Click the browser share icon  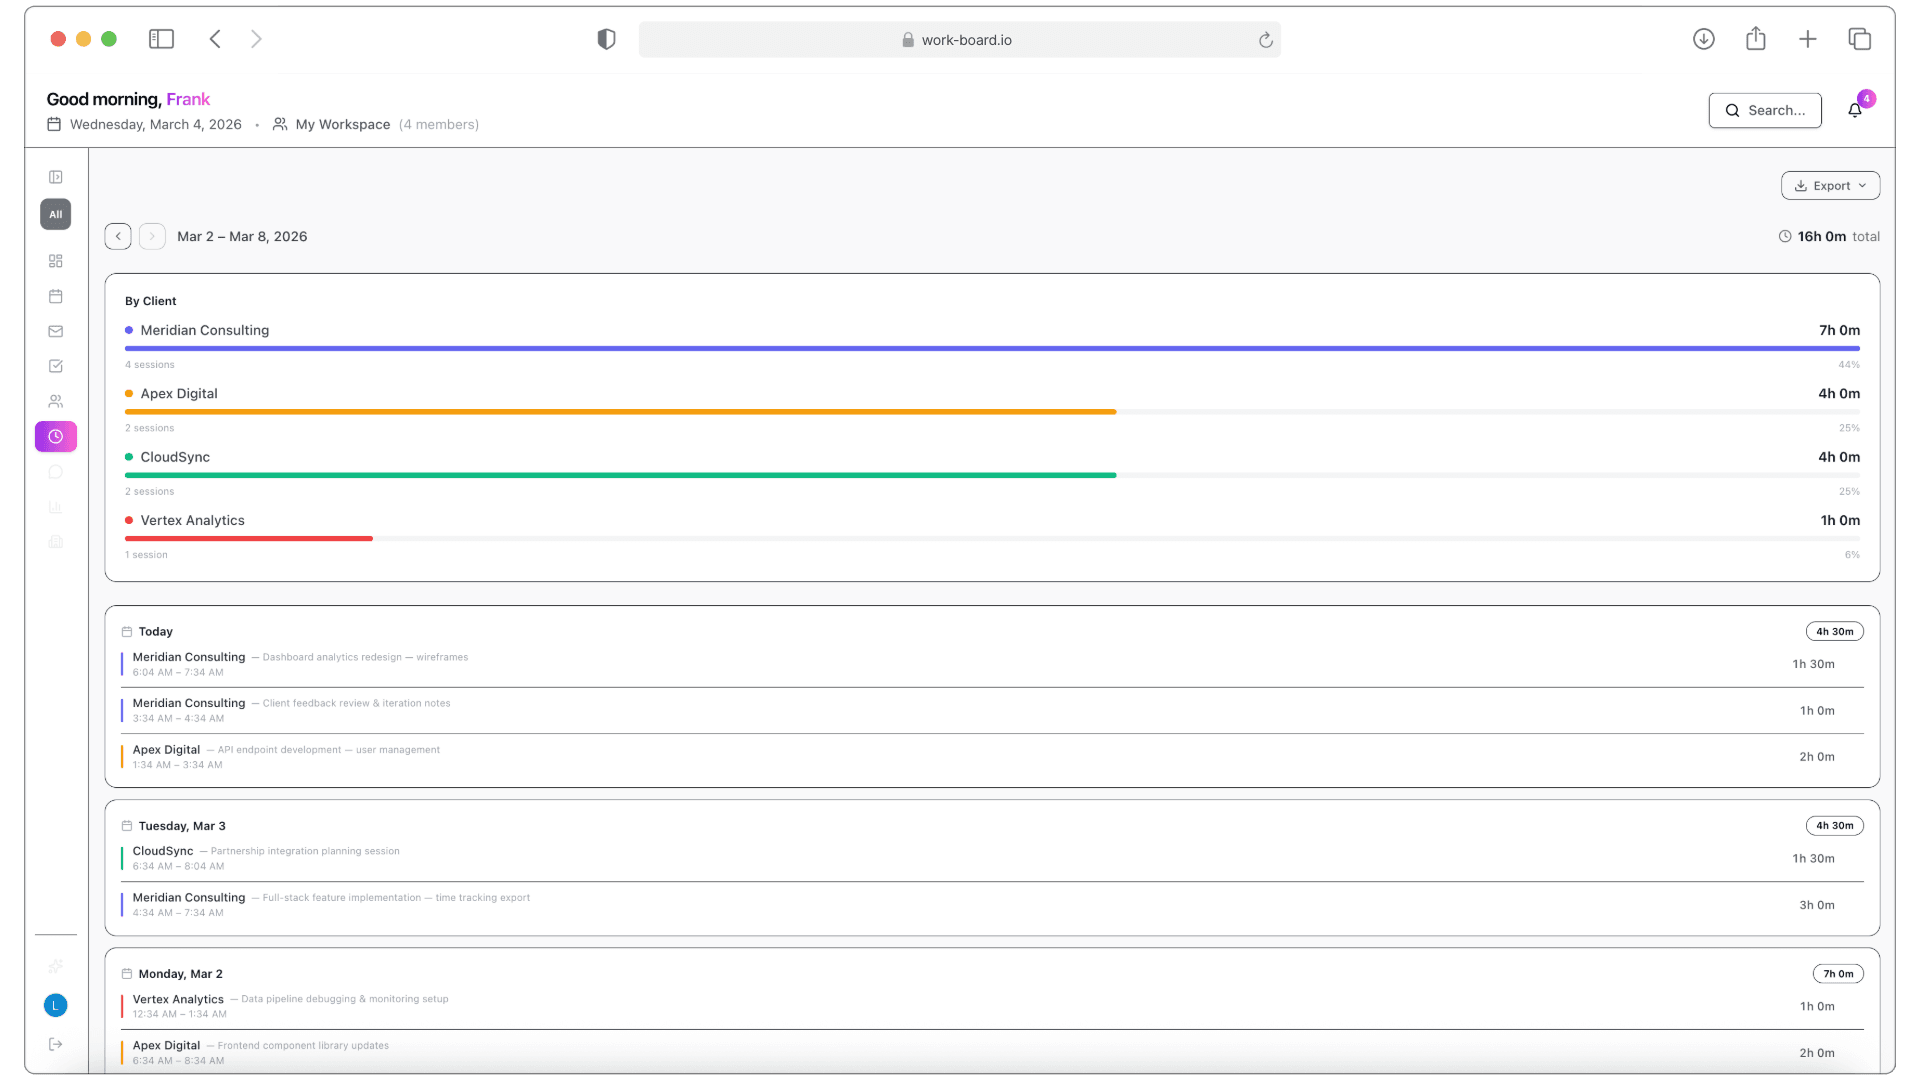(1756, 39)
